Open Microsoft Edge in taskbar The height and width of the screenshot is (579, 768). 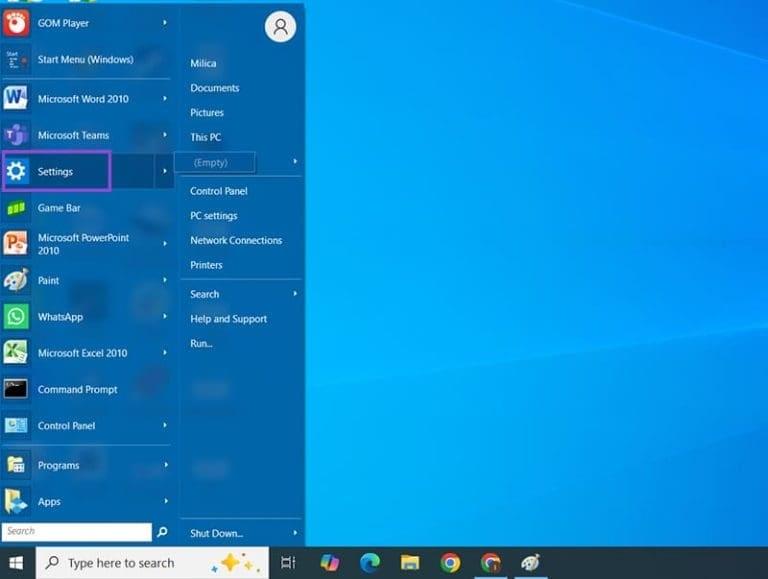371,562
